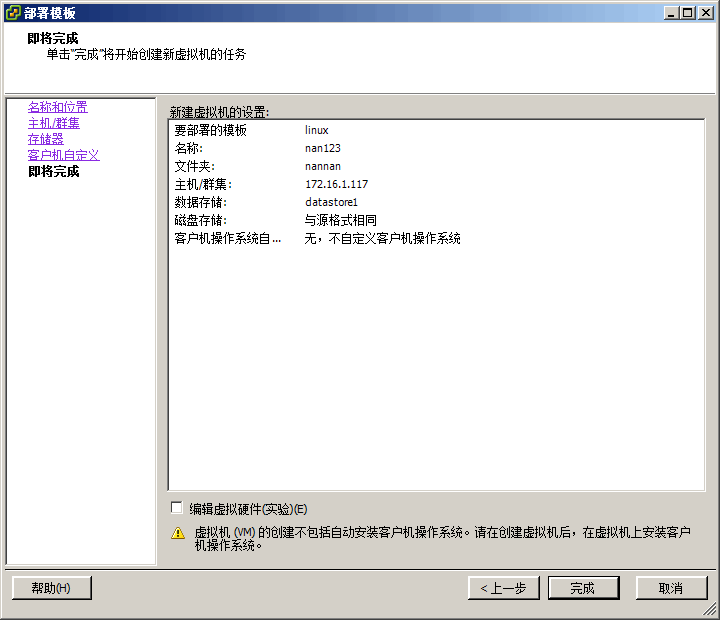Click value 无，不自定义客户机操作系统
720x620 pixels.
pyautogui.click(x=382, y=238)
